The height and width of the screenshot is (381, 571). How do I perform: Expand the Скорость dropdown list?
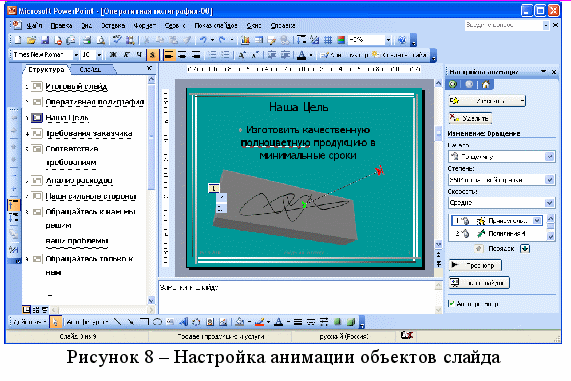[x=549, y=203]
